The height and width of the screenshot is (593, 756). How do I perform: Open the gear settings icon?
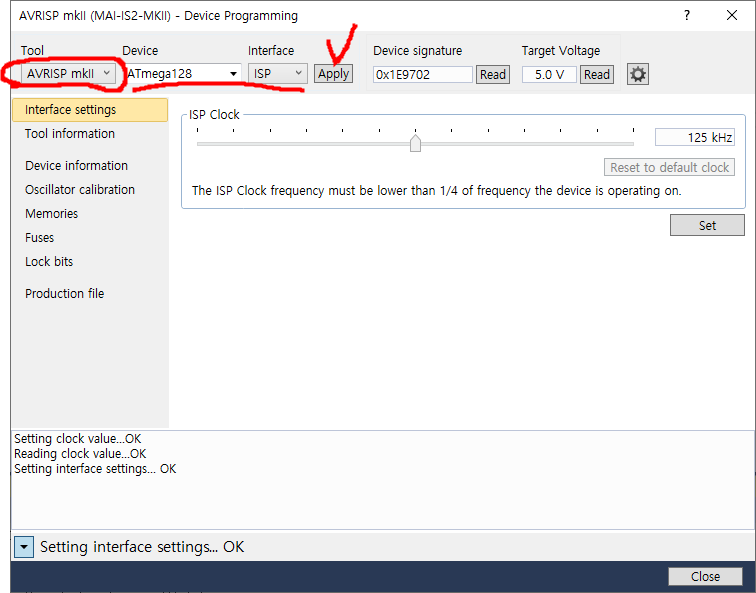[x=637, y=74]
